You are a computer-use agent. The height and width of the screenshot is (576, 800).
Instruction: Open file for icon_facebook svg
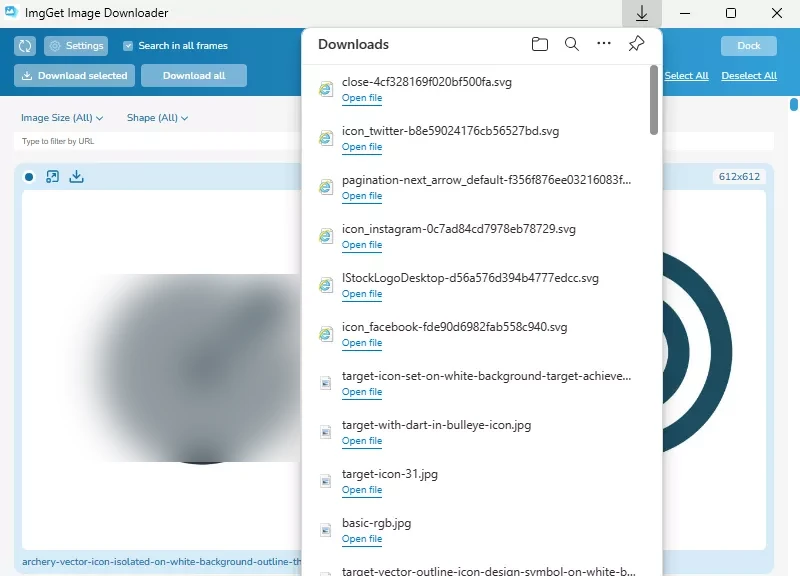pyautogui.click(x=362, y=343)
